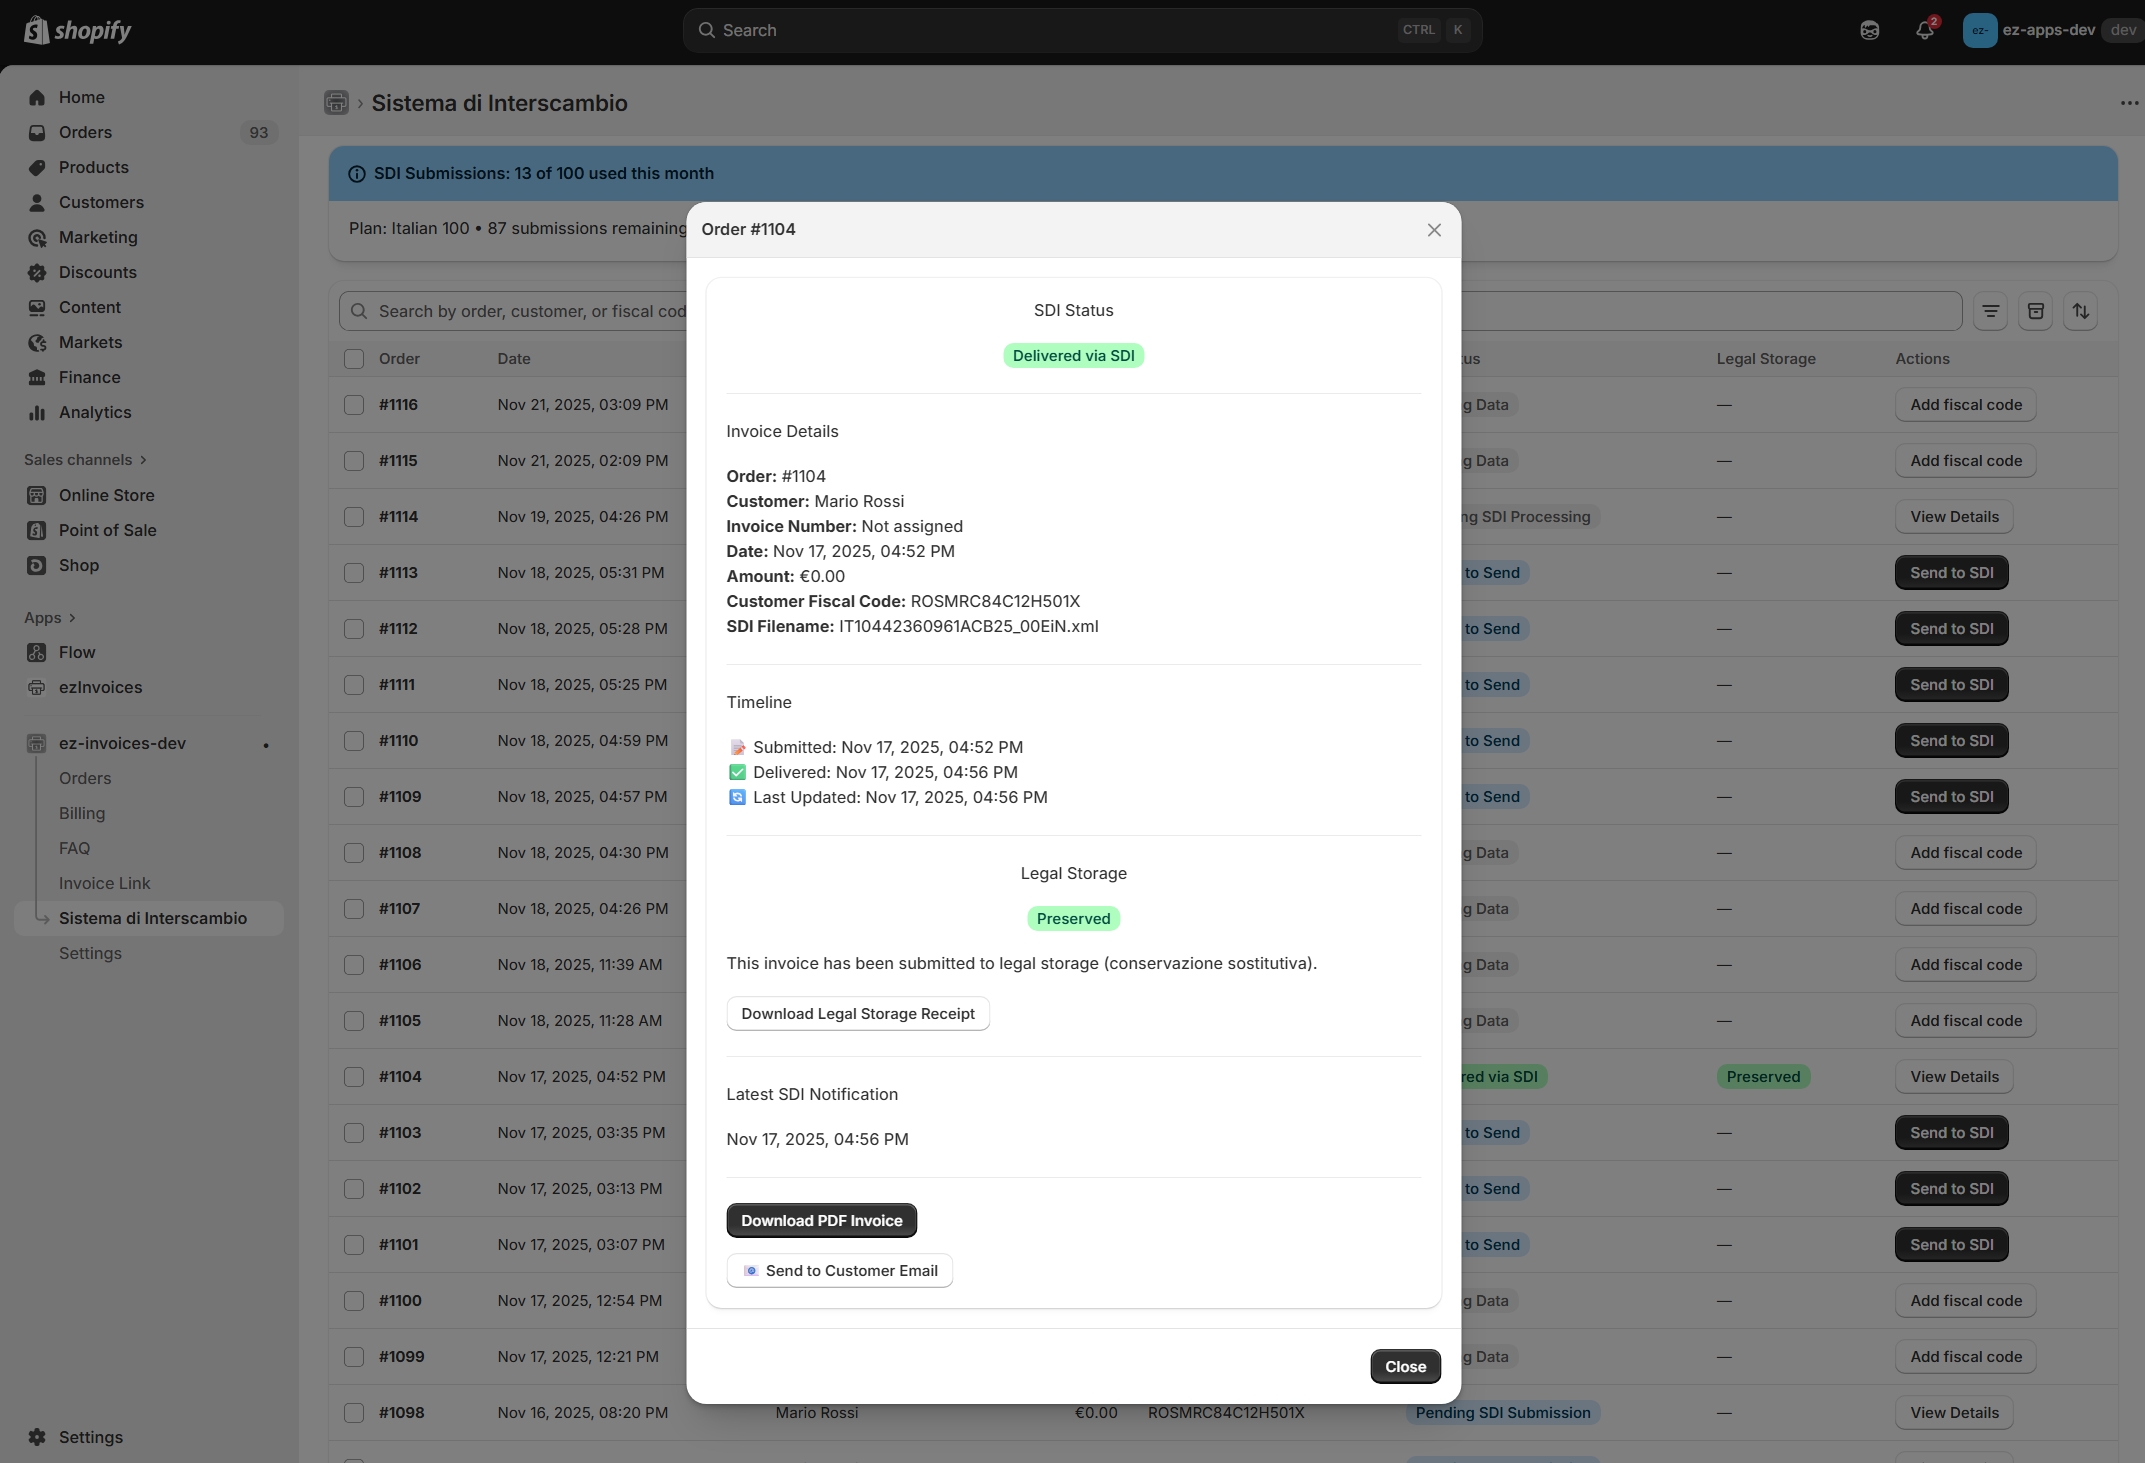Open the sort orders icon
Screen dimensions: 2145x1463
[x=2082, y=311]
